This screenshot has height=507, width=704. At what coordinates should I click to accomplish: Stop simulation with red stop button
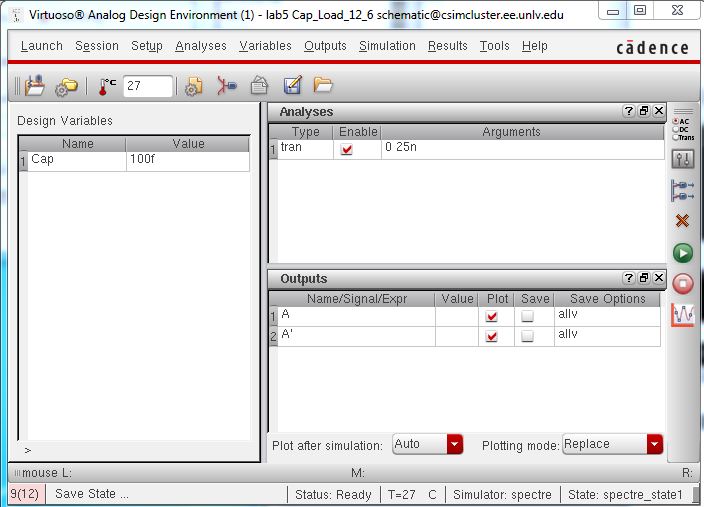click(683, 284)
